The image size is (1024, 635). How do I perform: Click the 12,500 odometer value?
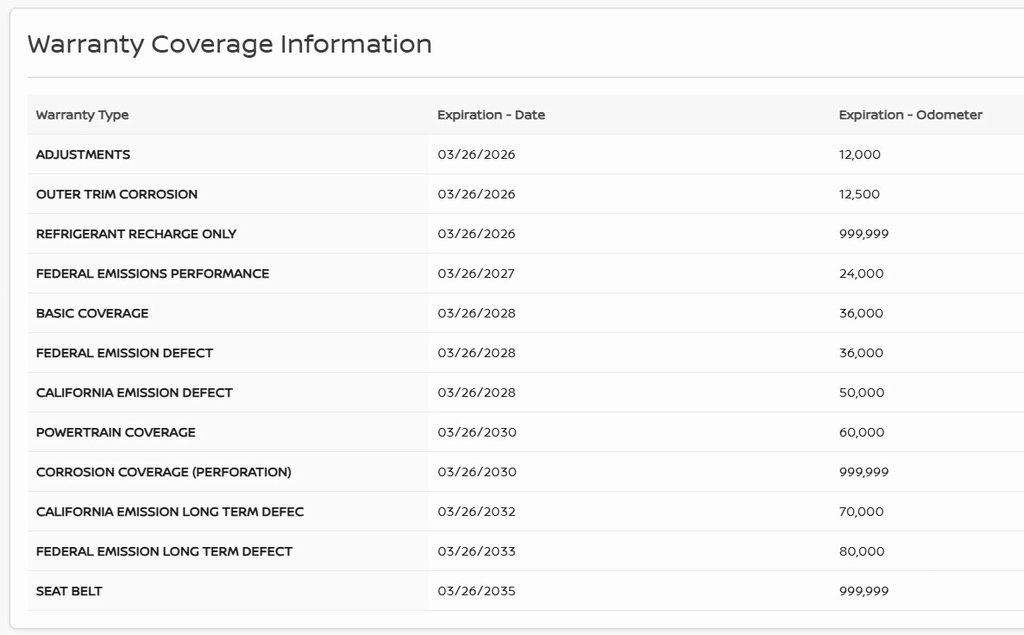click(x=859, y=194)
